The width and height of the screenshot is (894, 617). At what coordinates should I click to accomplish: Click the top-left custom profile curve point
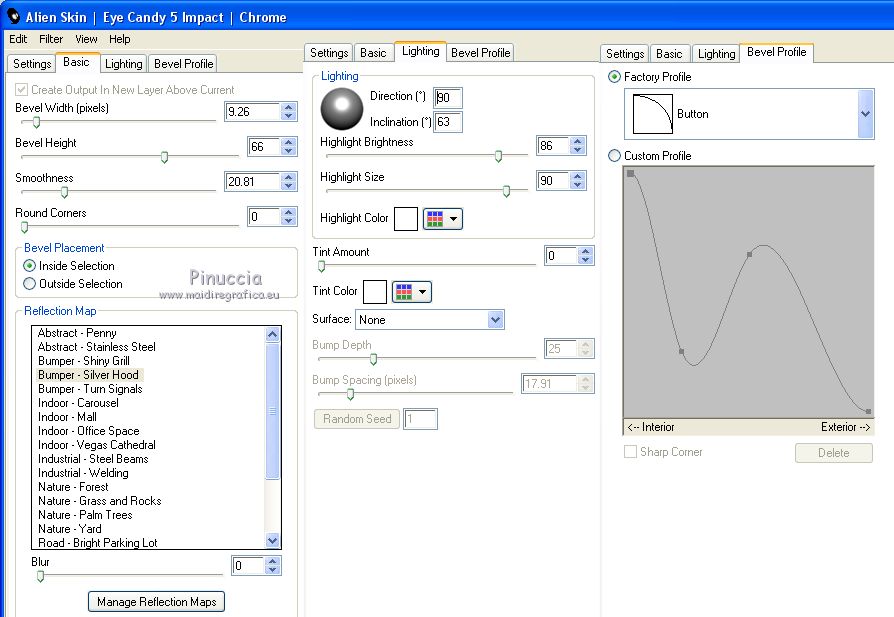631,173
